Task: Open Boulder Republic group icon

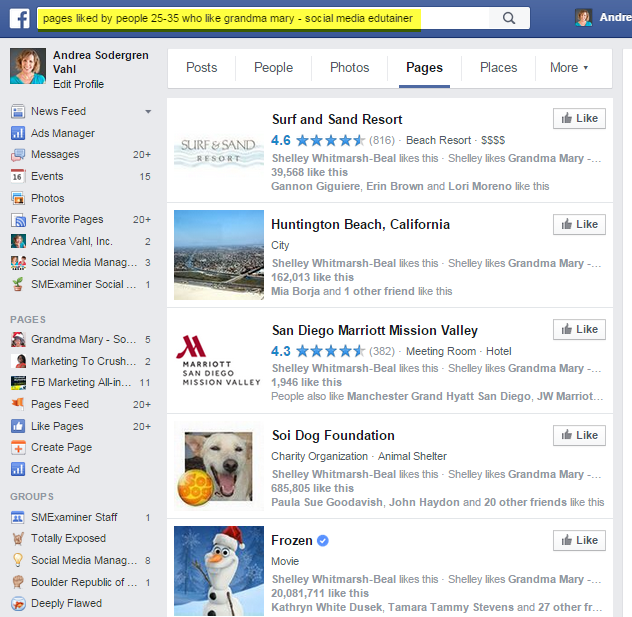Action: coord(18,582)
